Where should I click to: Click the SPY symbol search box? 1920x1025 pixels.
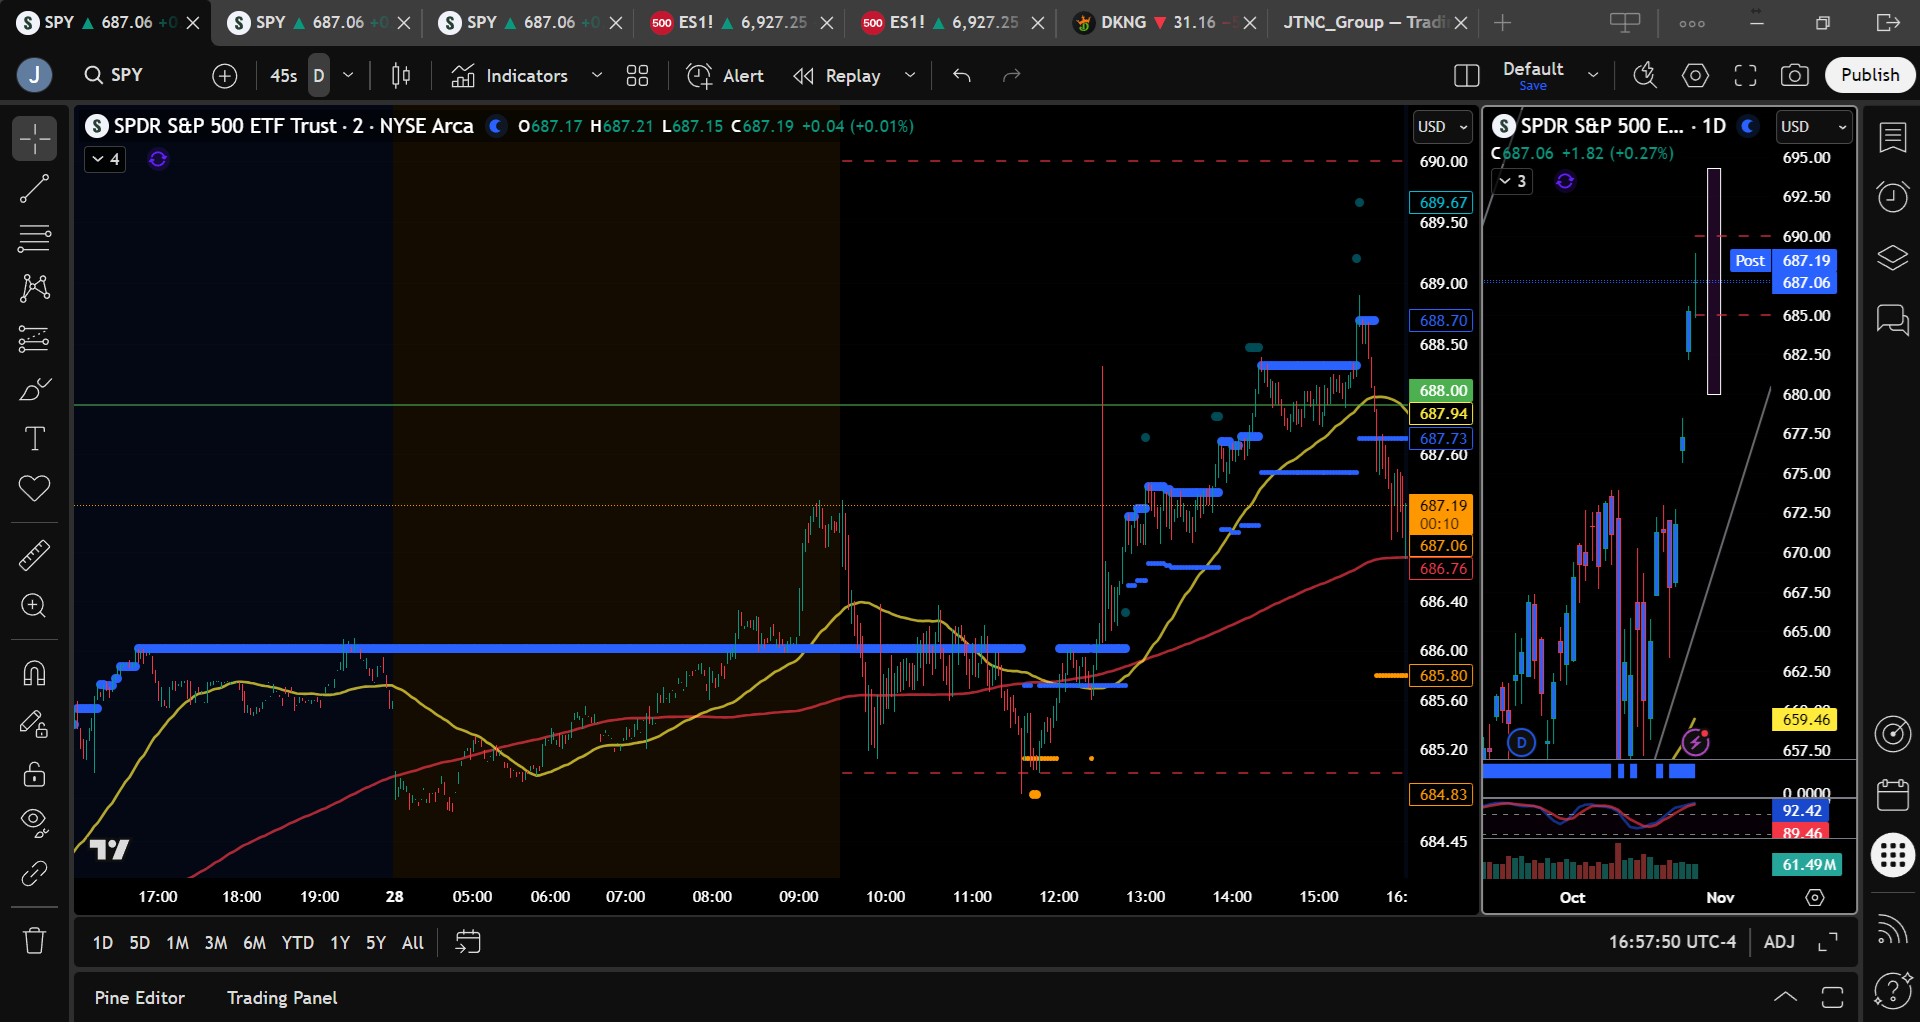[126, 75]
